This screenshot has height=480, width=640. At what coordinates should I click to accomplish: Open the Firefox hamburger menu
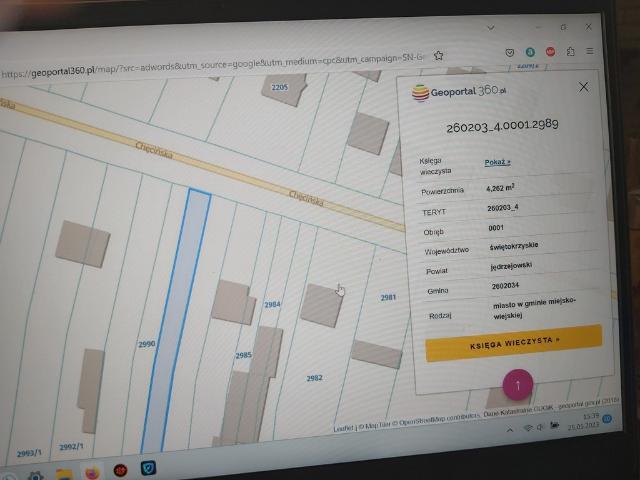point(590,50)
